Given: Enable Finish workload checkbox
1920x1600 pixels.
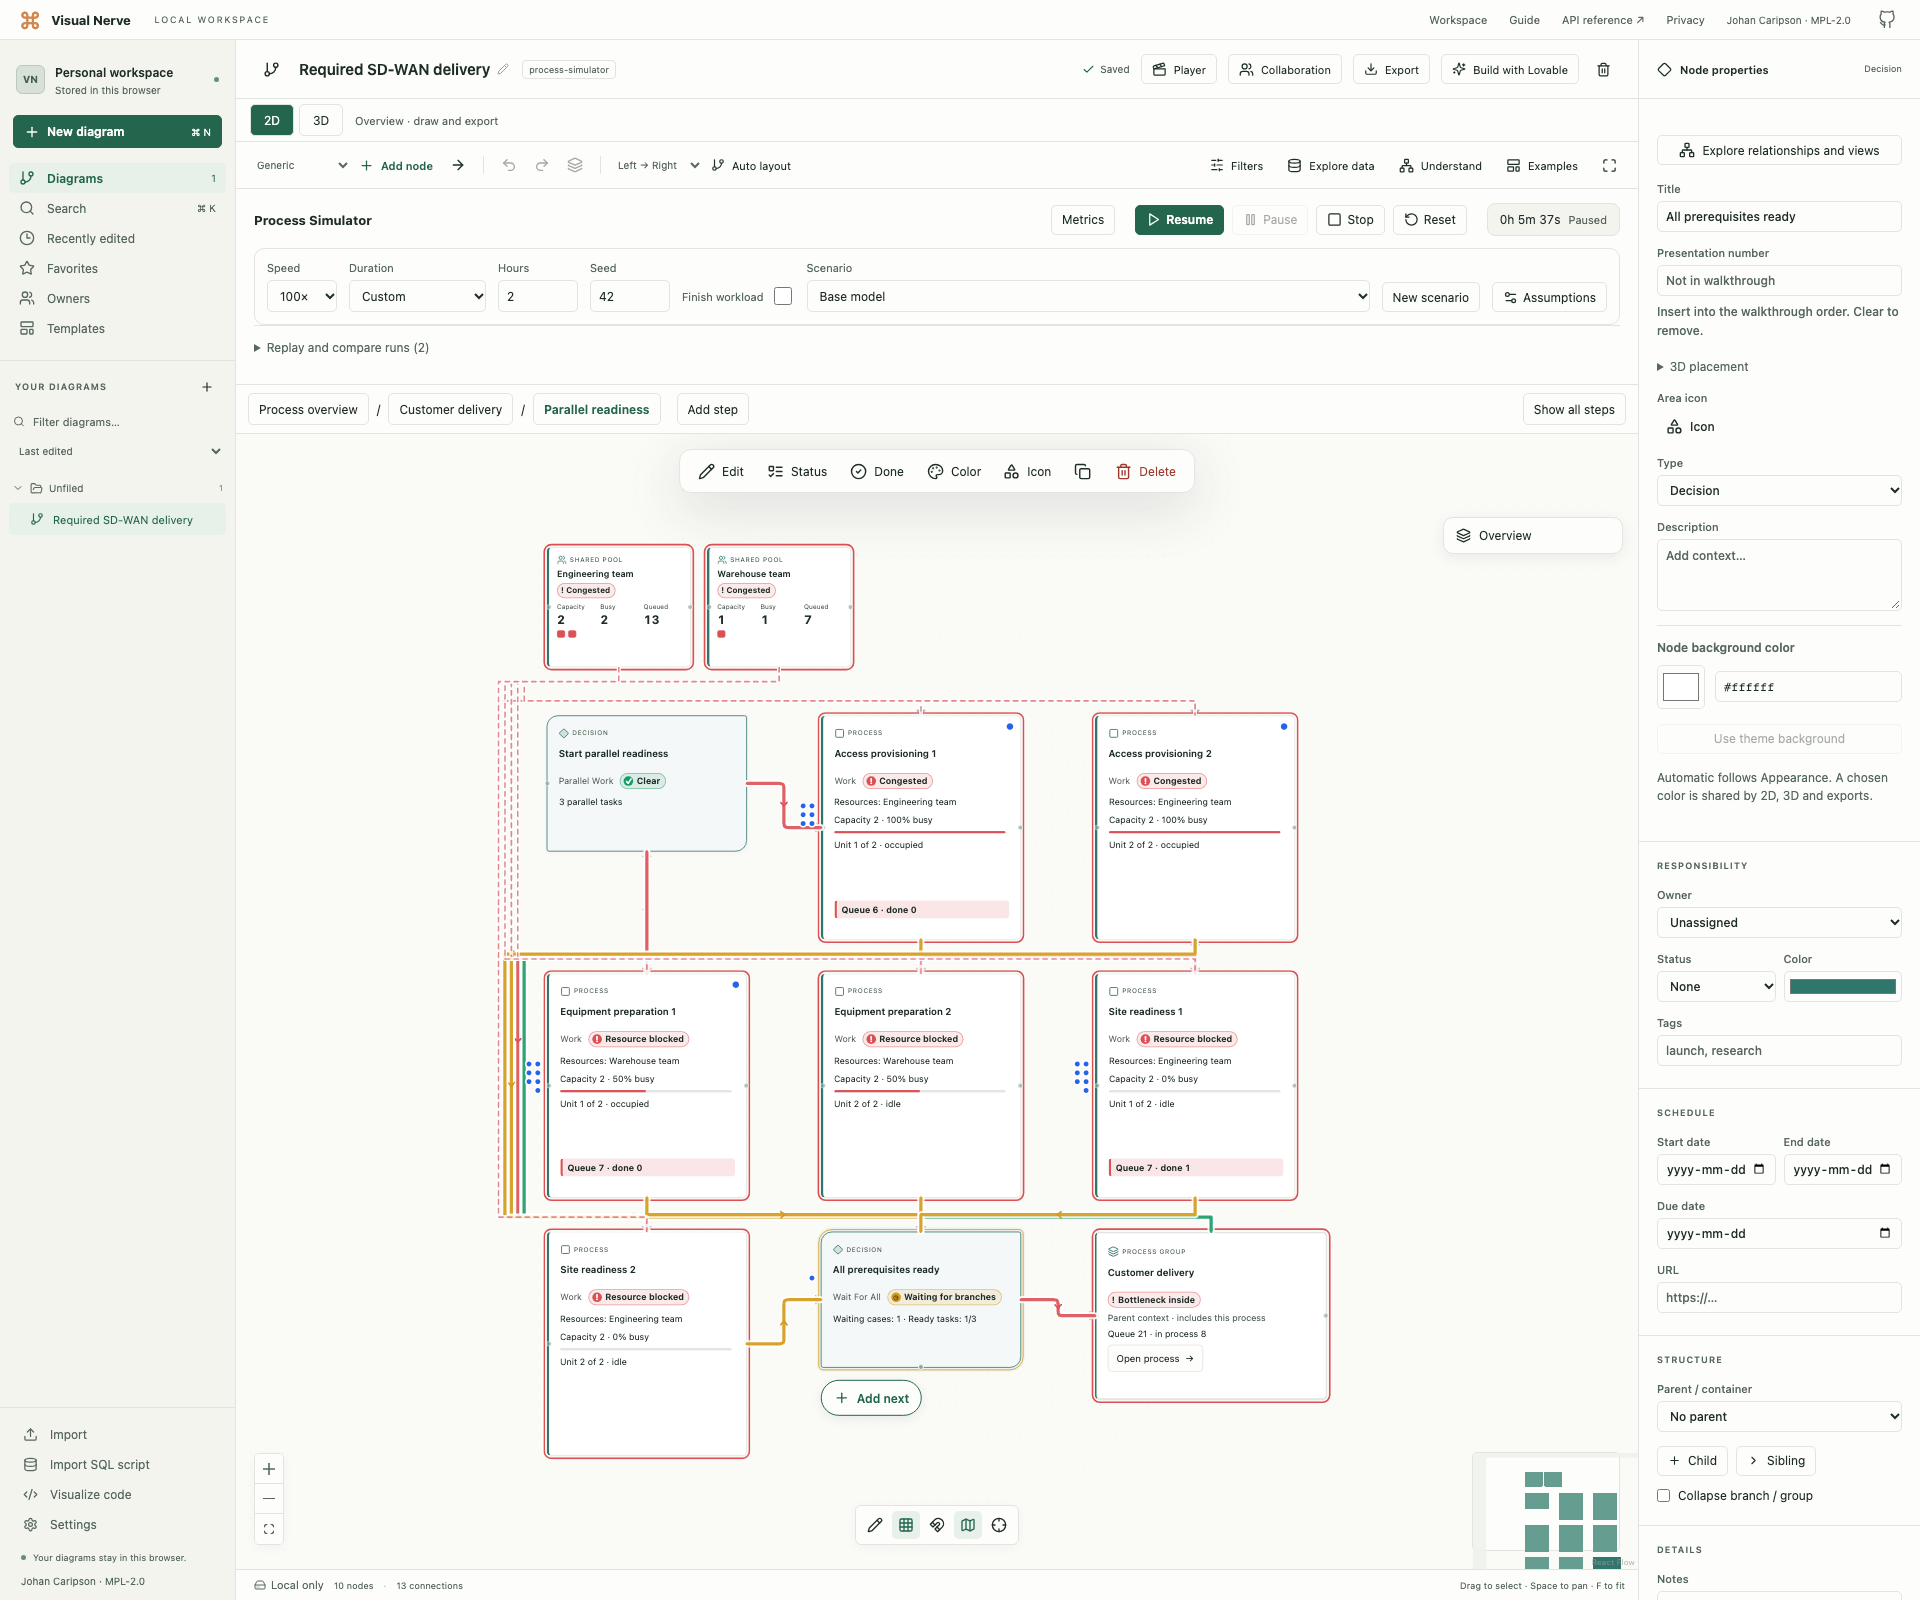Looking at the screenshot, I should tap(783, 296).
